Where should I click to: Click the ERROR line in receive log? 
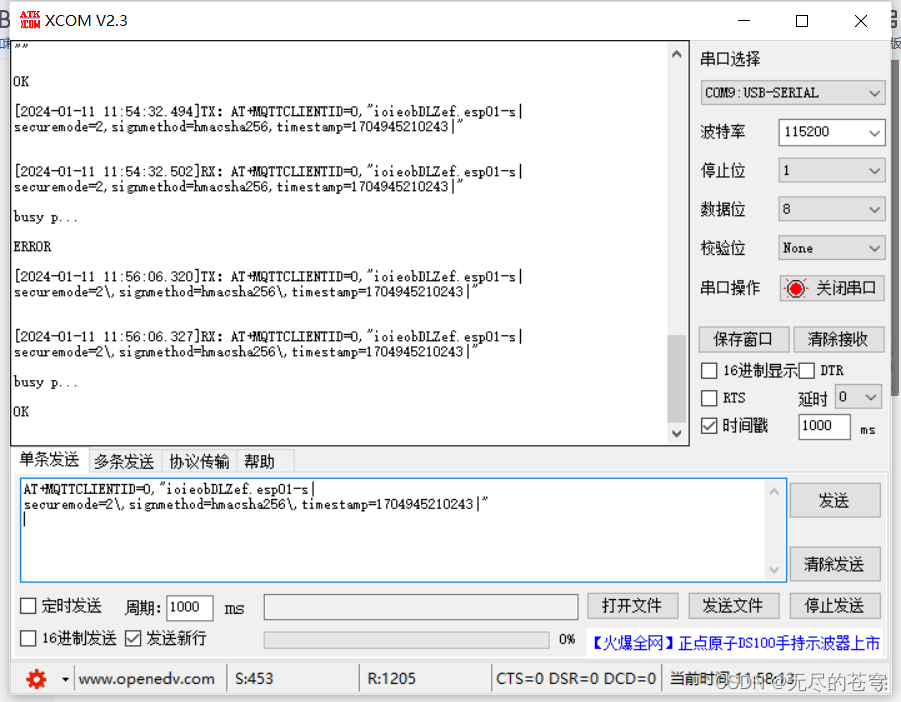pyautogui.click(x=33, y=246)
